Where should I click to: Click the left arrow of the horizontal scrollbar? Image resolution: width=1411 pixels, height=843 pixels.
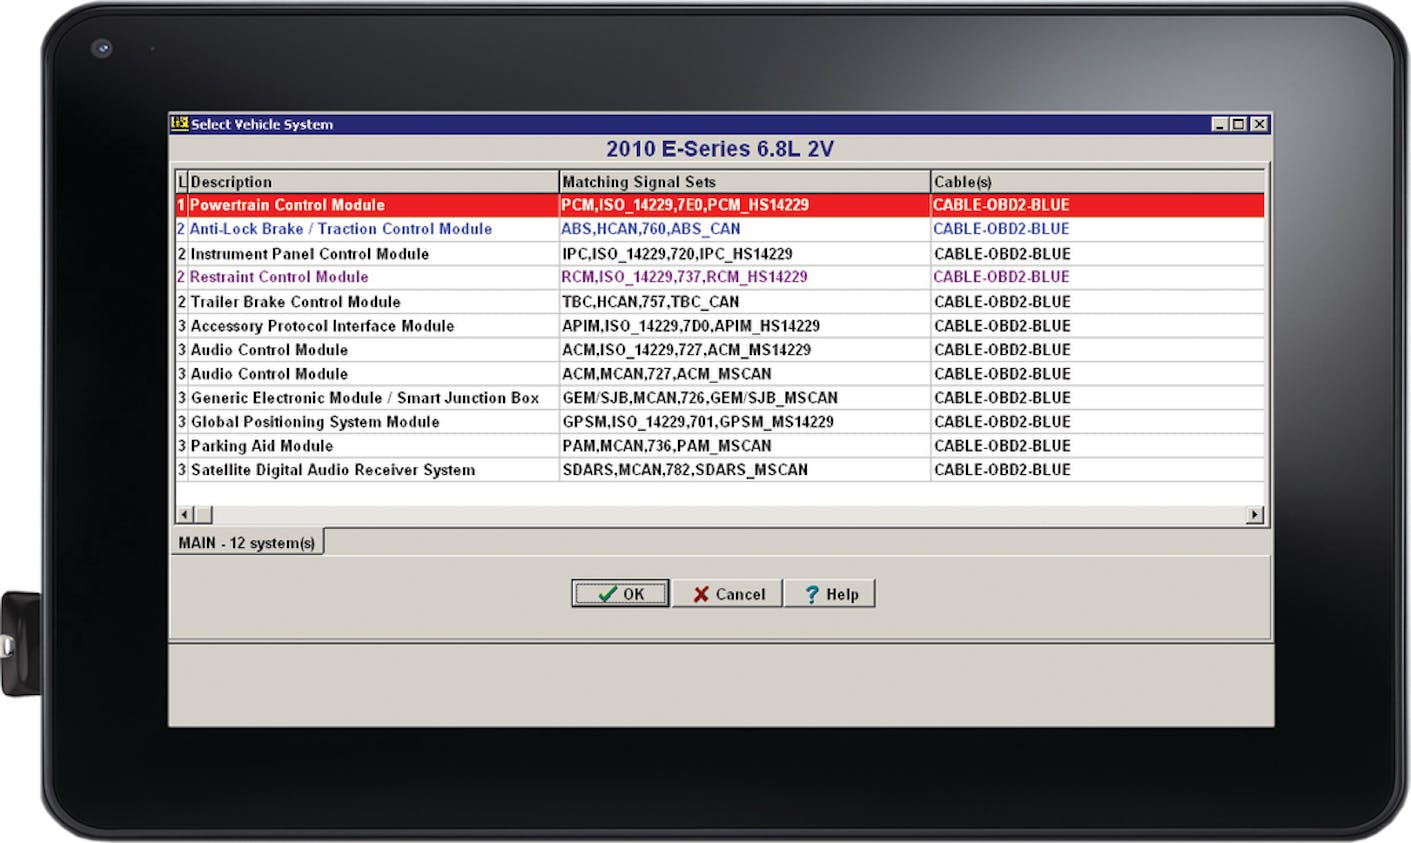183,513
